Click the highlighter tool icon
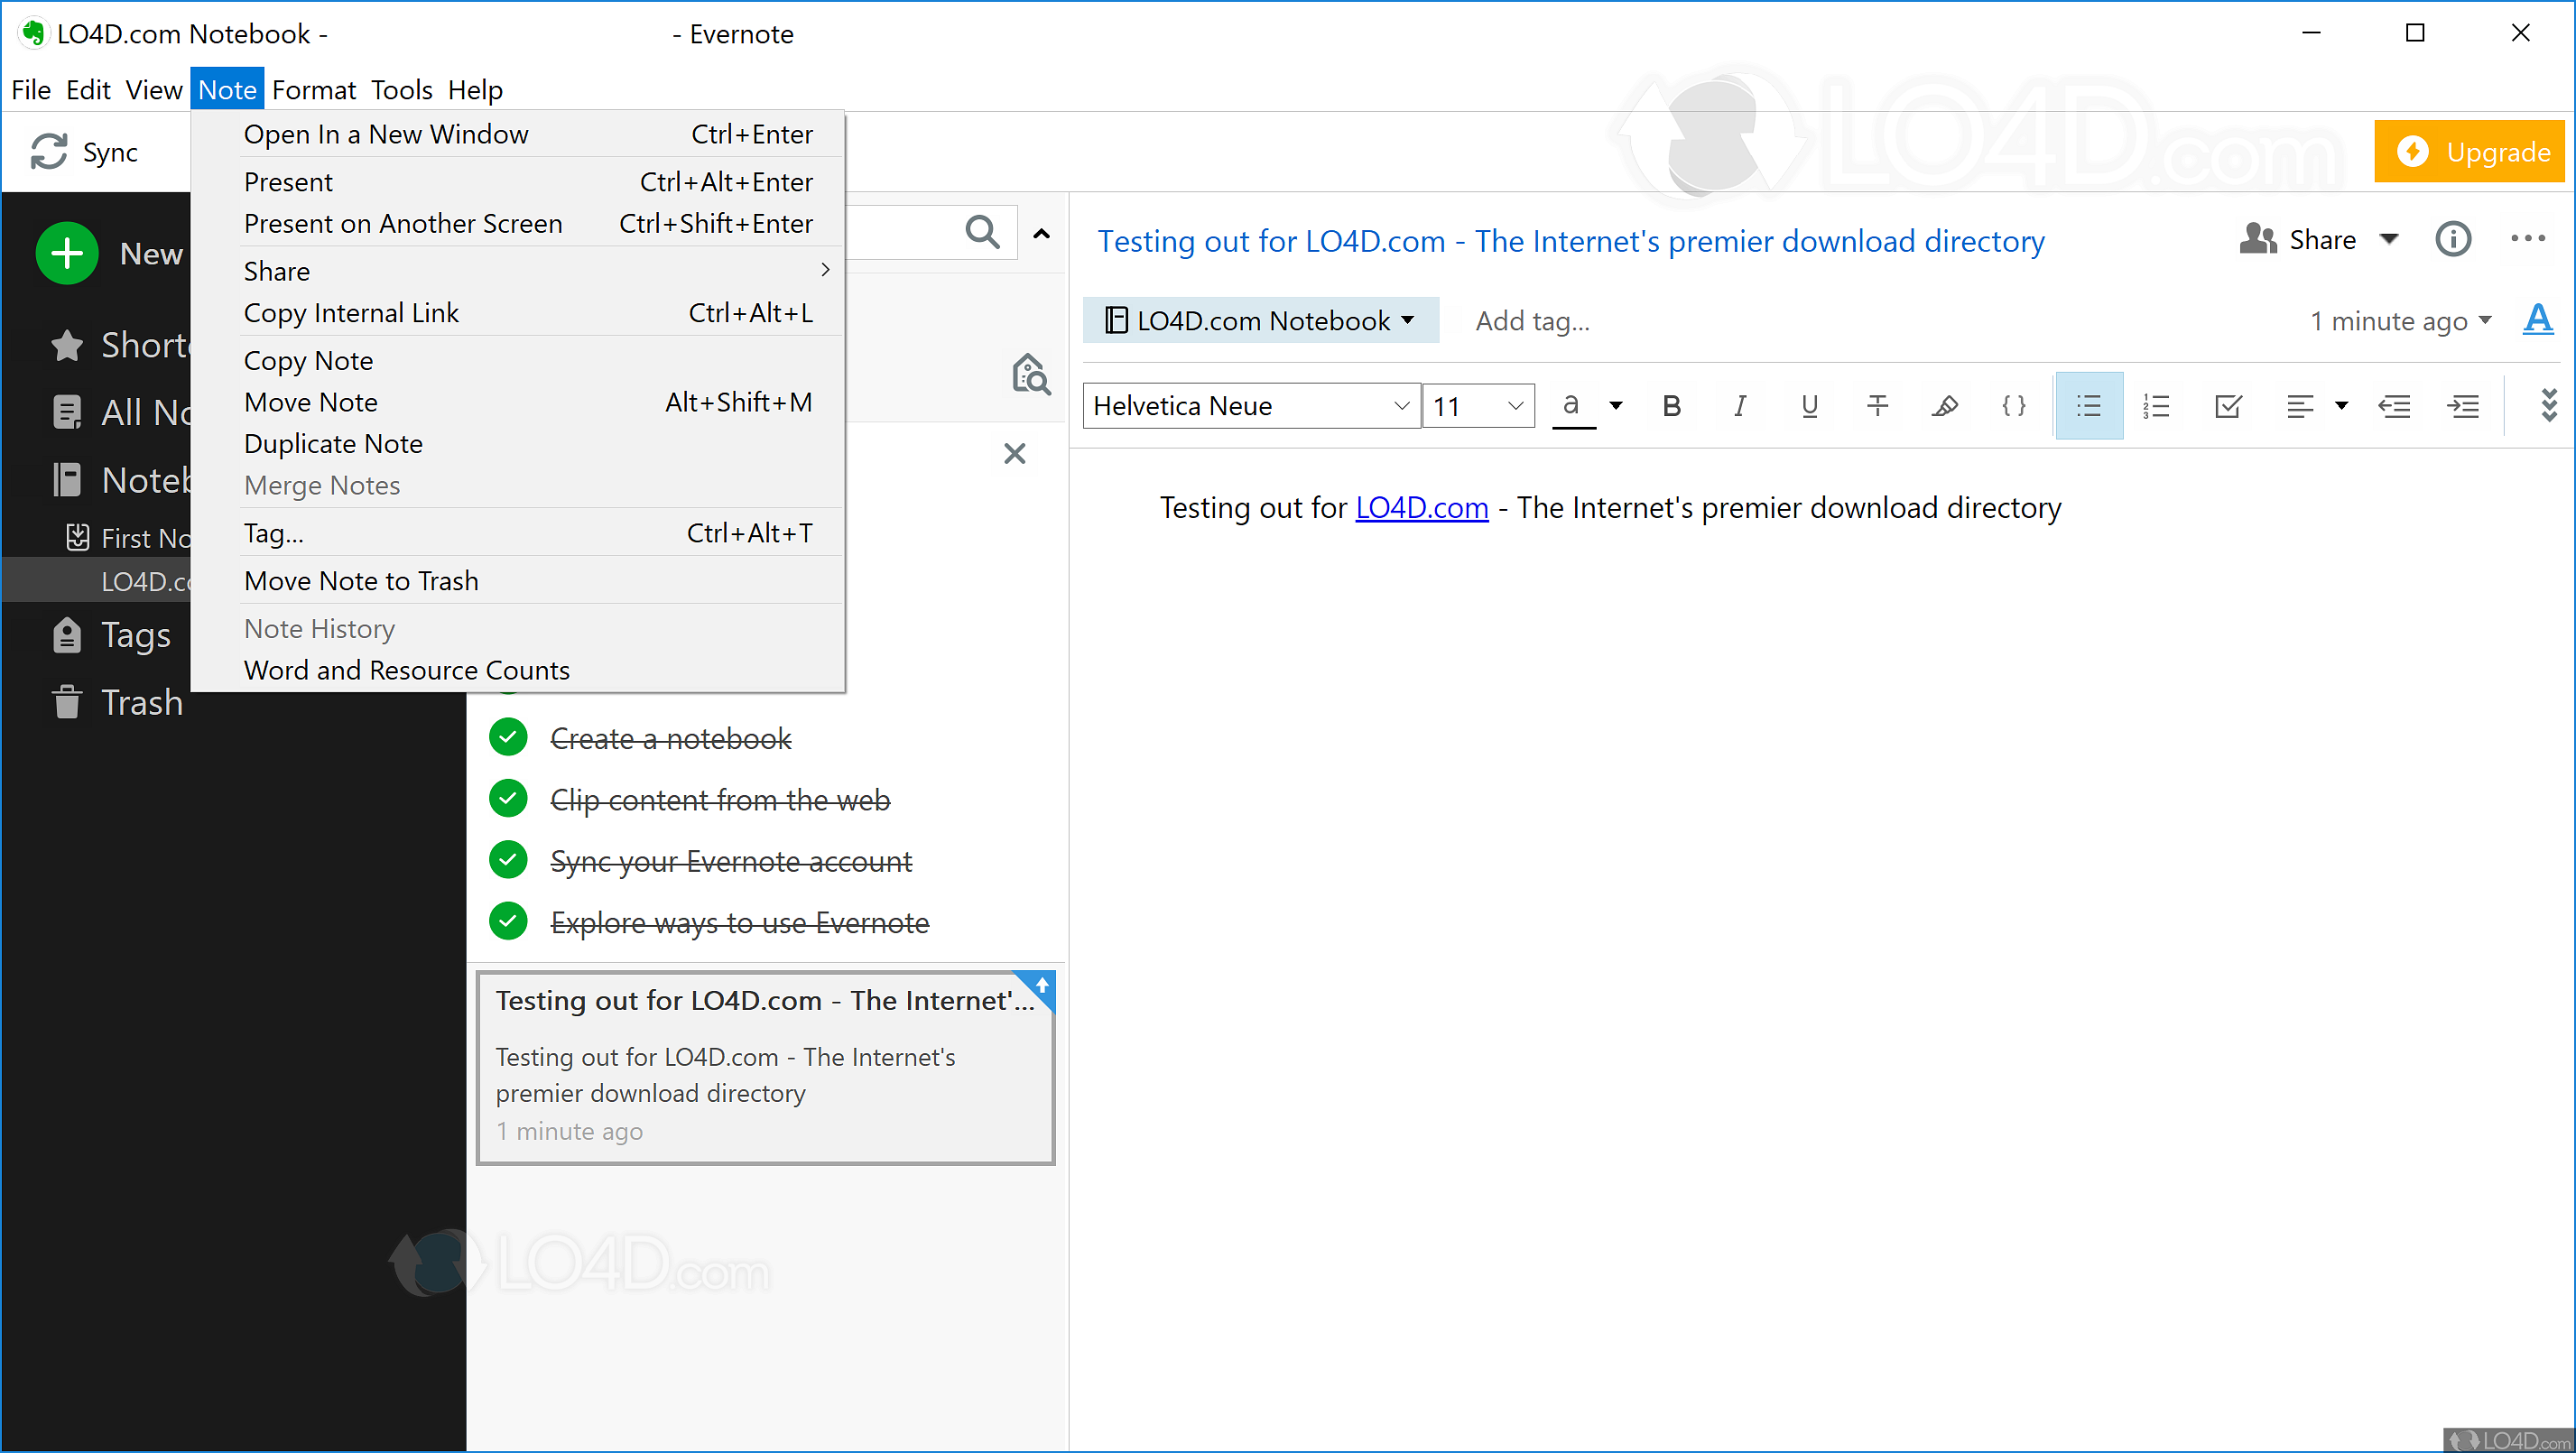Screen dimensions: 2576x1453 point(1945,406)
